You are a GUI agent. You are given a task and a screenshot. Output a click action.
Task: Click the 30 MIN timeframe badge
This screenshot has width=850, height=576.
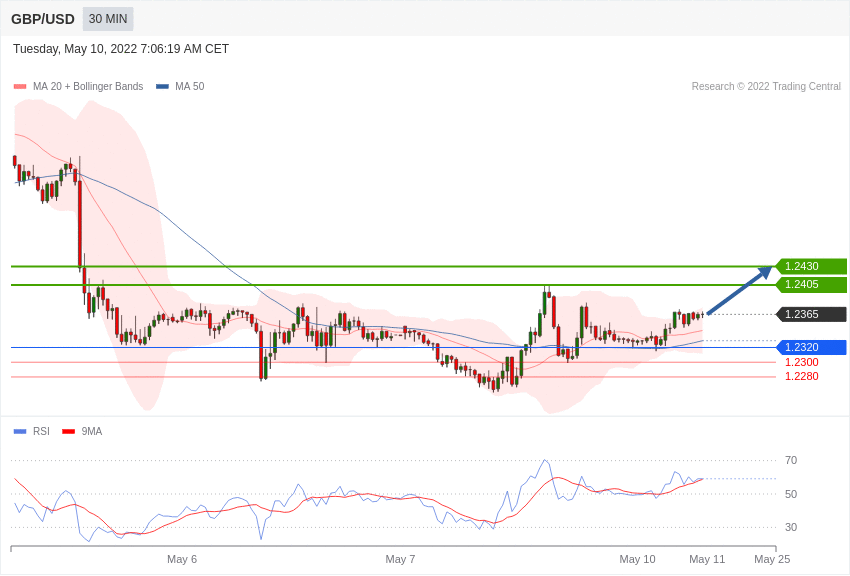point(108,19)
